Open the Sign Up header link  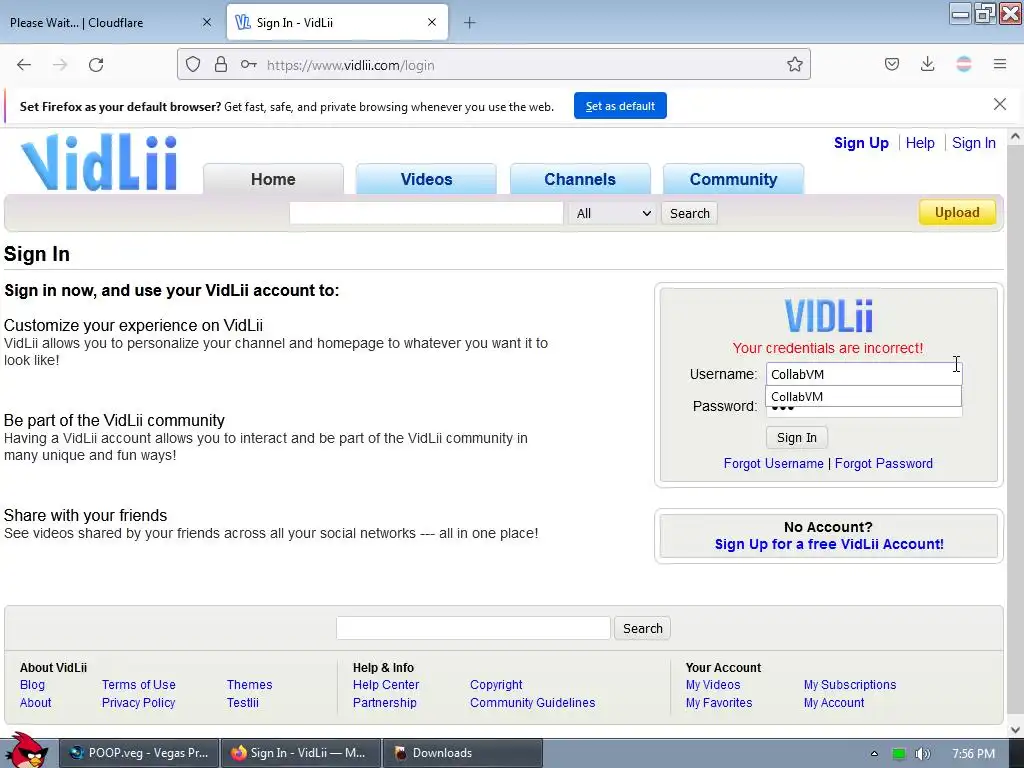pos(861,143)
